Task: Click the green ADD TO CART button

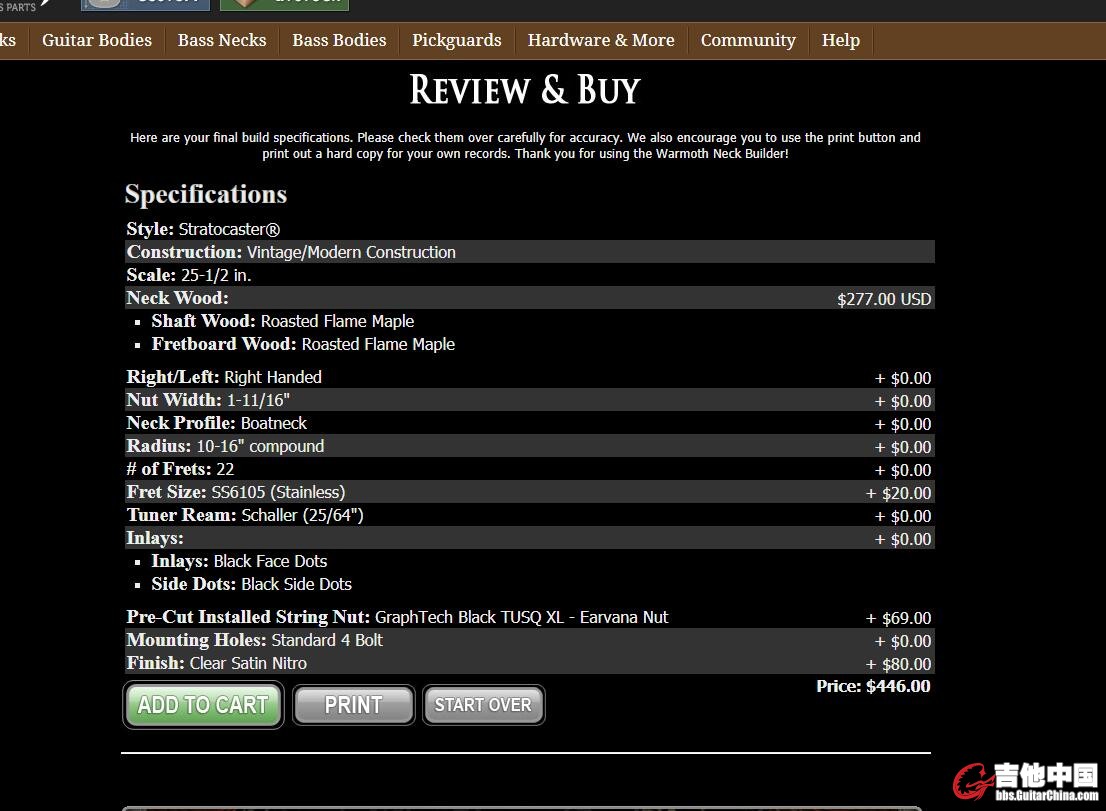Action: point(203,705)
